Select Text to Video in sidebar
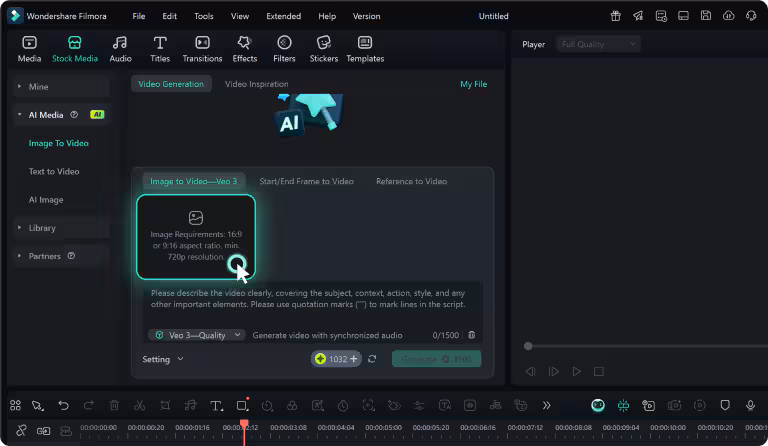The width and height of the screenshot is (768, 446). [54, 171]
